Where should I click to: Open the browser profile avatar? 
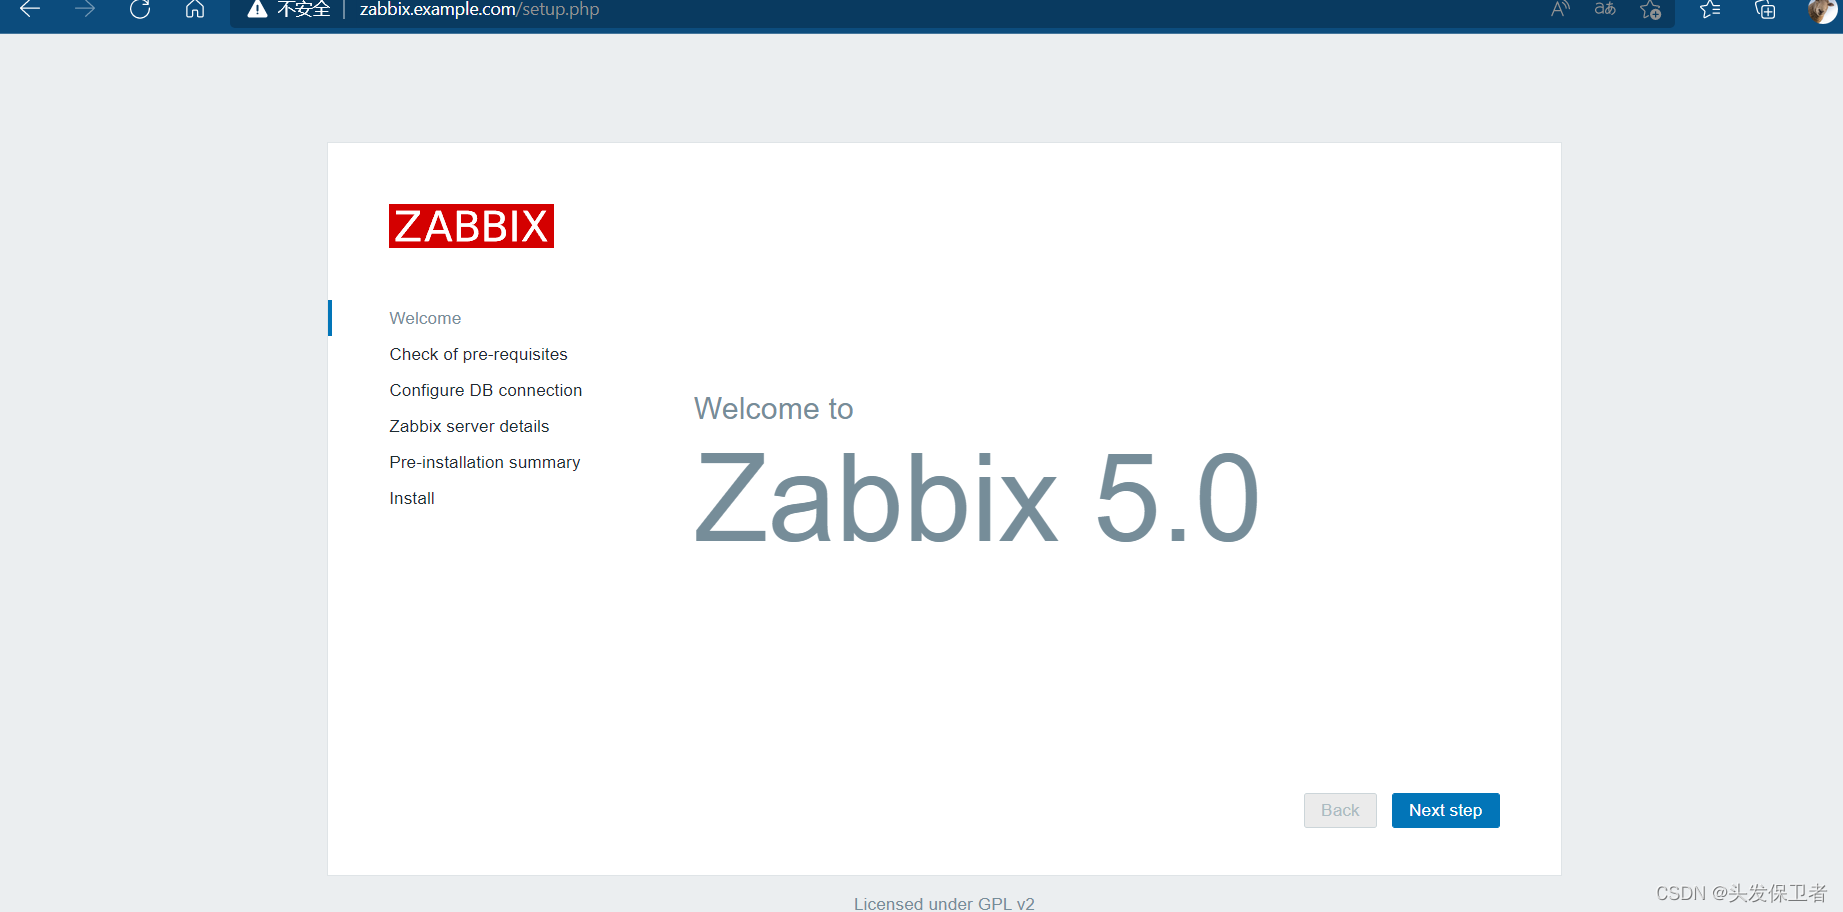pos(1822,9)
